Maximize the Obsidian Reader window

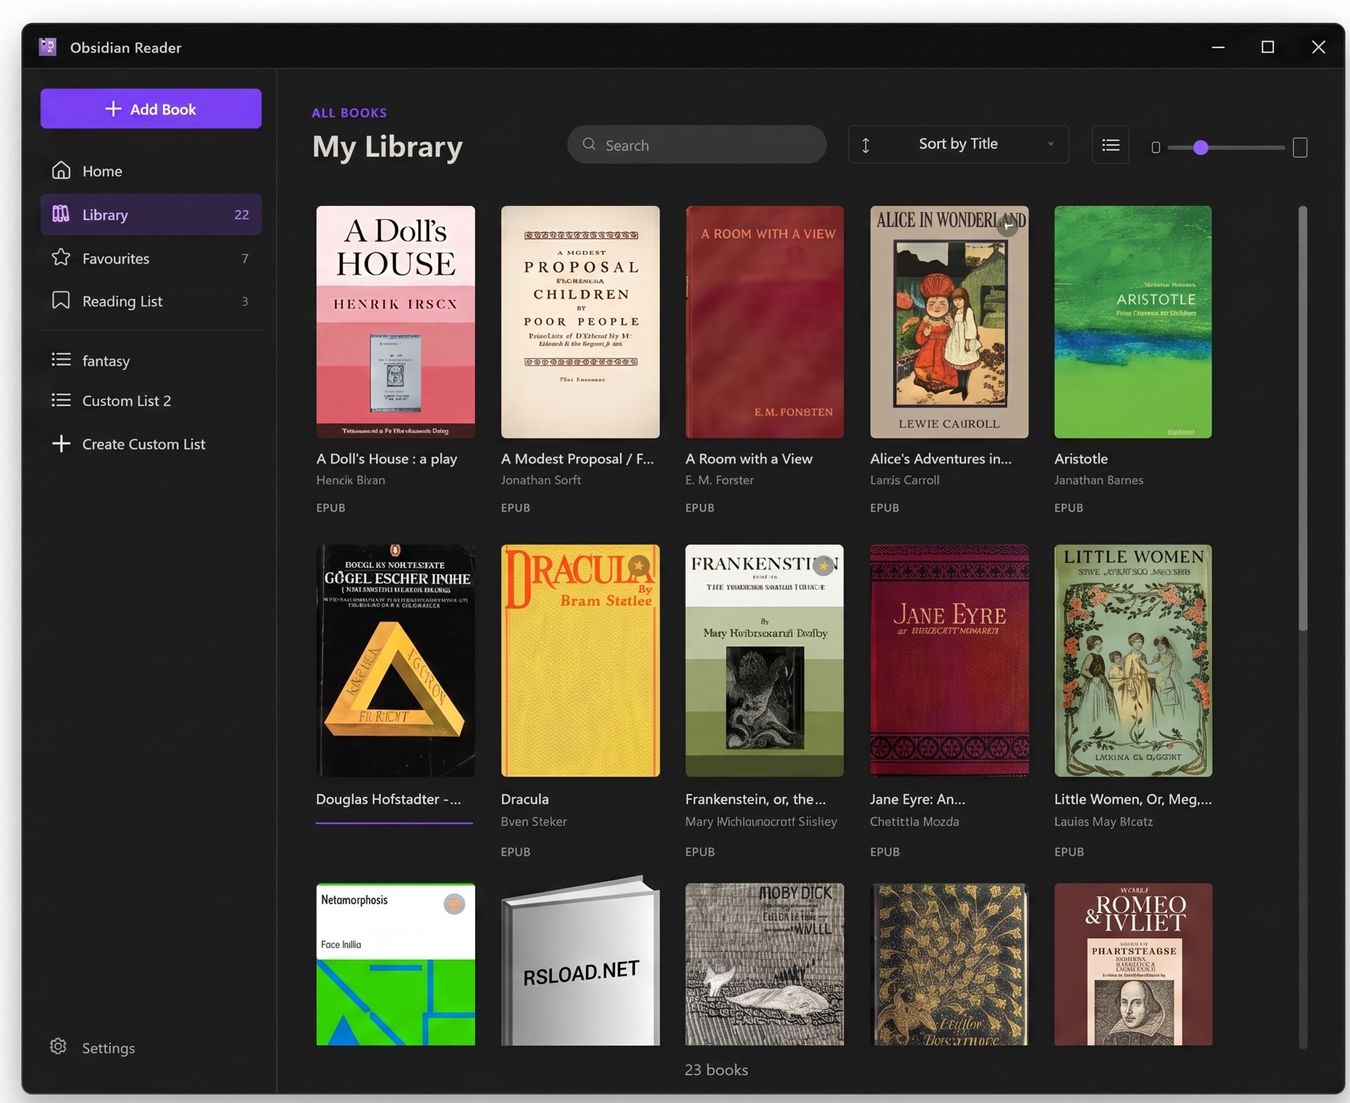pos(1268,47)
